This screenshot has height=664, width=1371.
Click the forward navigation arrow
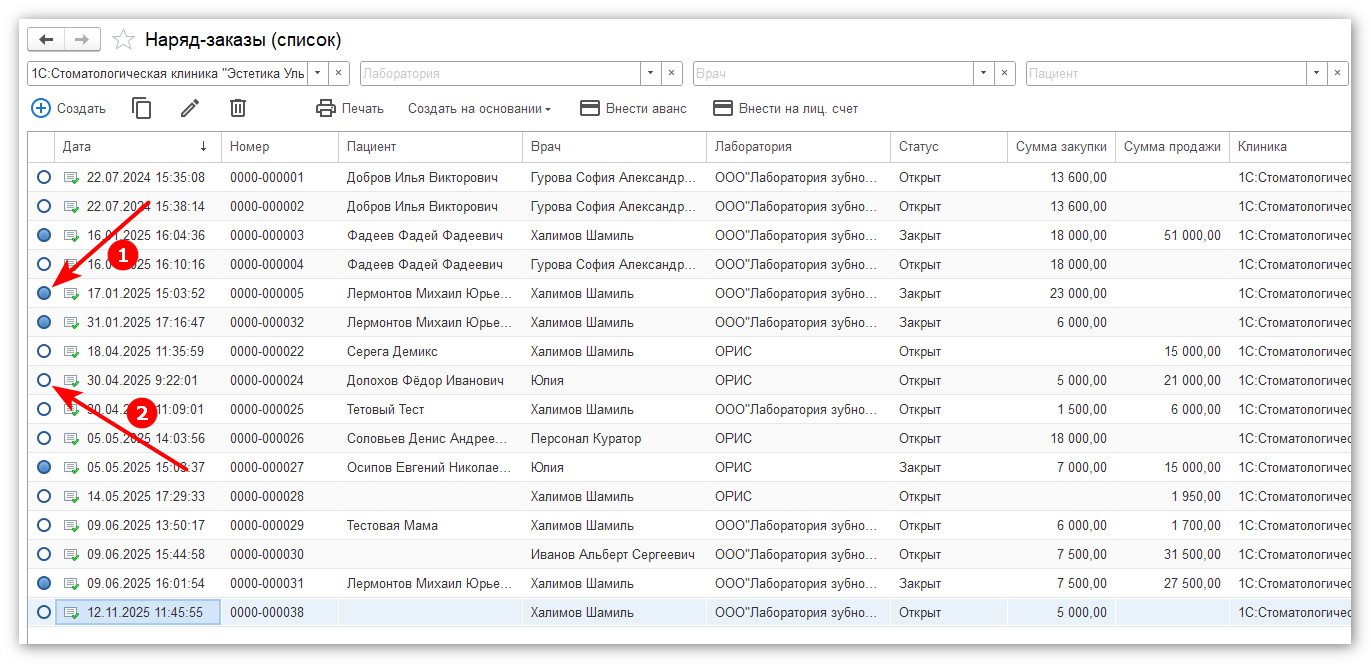click(82, 40)
